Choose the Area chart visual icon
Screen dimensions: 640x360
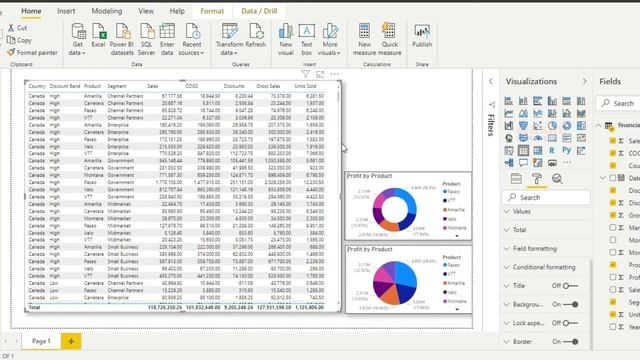tap(523, 113)
